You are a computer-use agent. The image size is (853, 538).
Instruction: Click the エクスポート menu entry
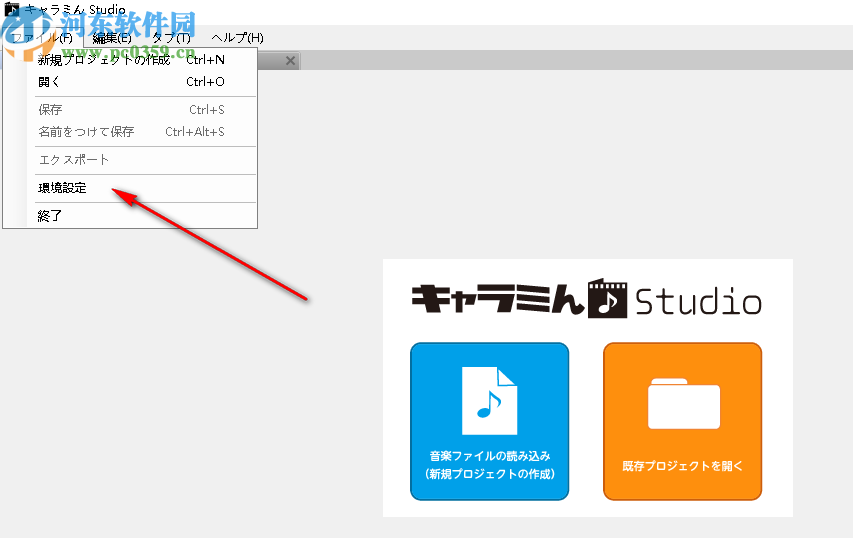pyautogui.click(x=131, y=160)
